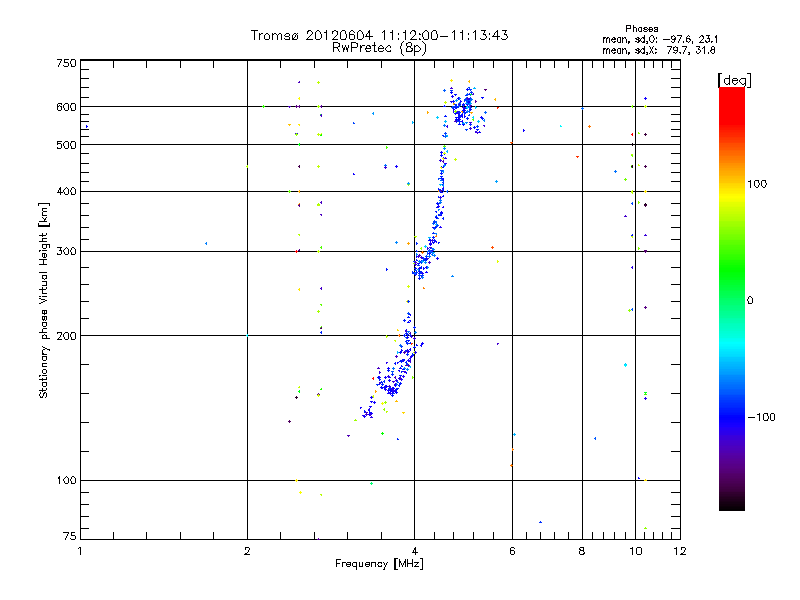This screenshot has width=800, height=600.
Task: Click the x-axis tick label '4'
Action: (414, 551)
